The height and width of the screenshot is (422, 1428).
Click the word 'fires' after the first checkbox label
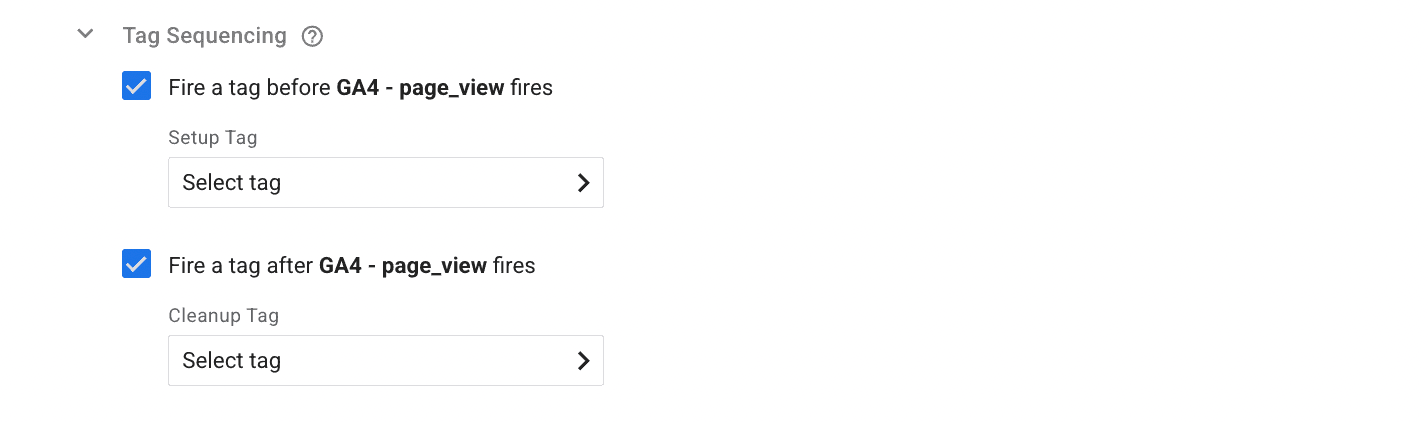point(531,88)
